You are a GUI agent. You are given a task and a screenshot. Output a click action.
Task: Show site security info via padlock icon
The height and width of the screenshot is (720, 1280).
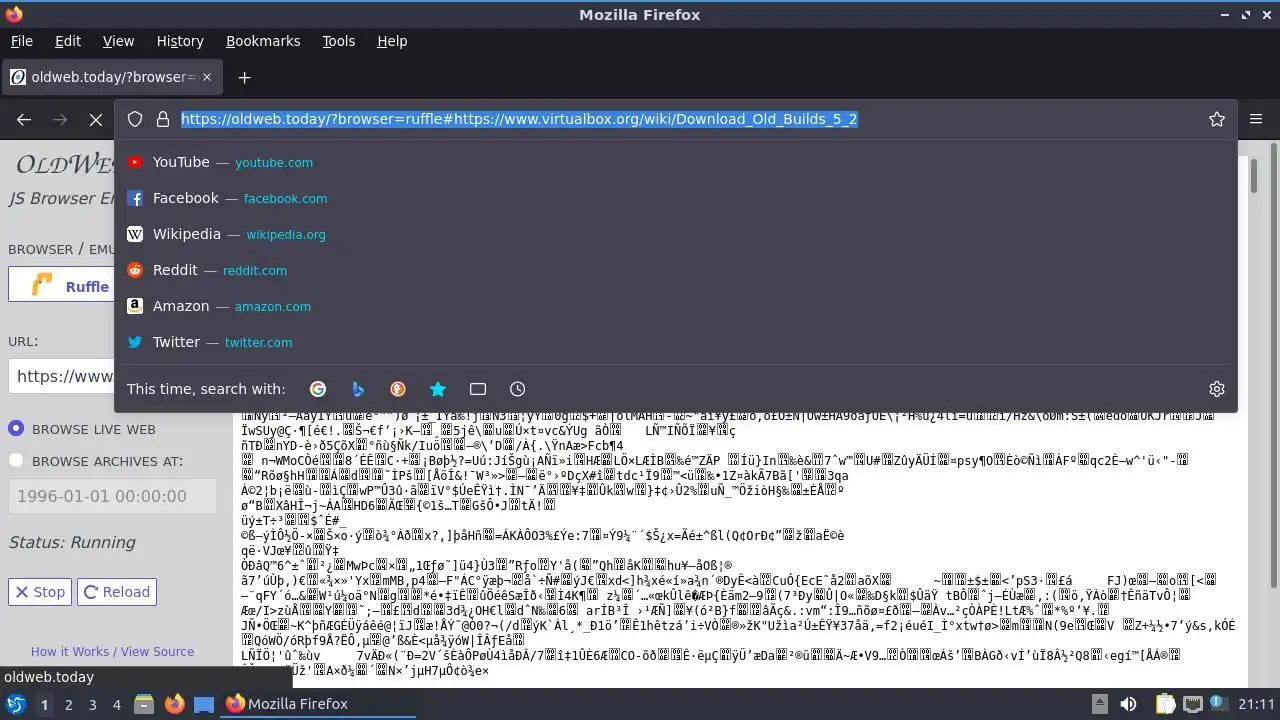[x=163, y=119]
